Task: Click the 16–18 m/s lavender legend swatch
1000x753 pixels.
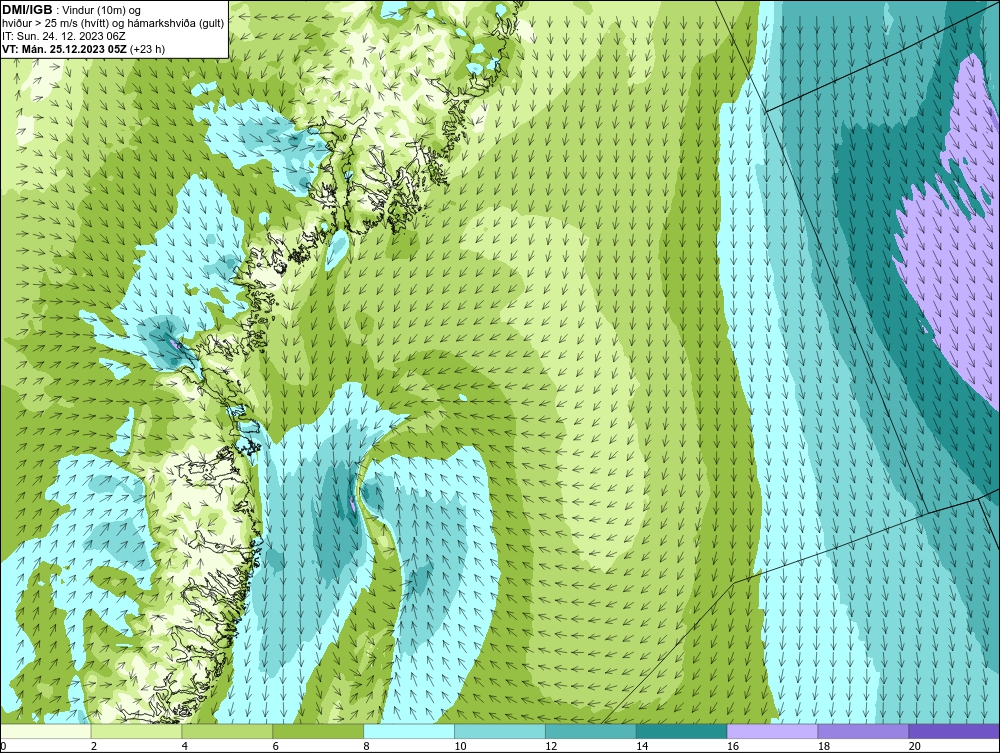Action: (772, 731)
